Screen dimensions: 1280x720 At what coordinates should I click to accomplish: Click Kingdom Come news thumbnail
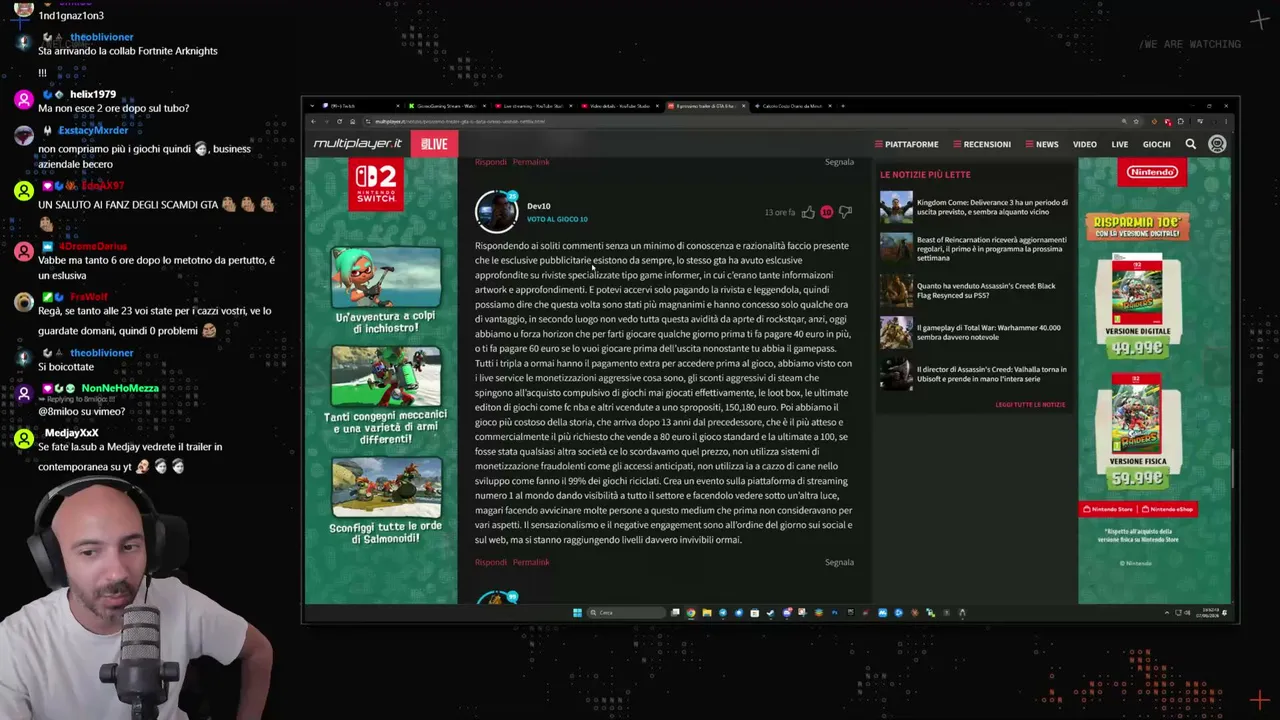coord(896,207)
